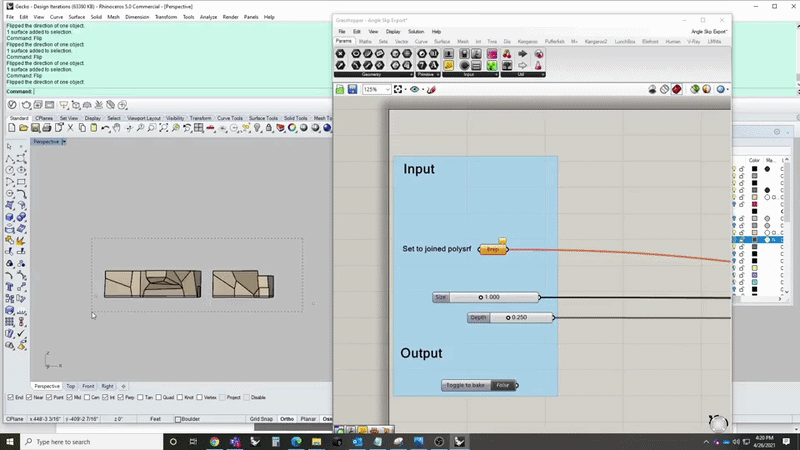Image resolution: width=800 pixels, height=450 pixels.
Task: Click the Depth slider at value 0.250
Action: [x=510, y=317]
